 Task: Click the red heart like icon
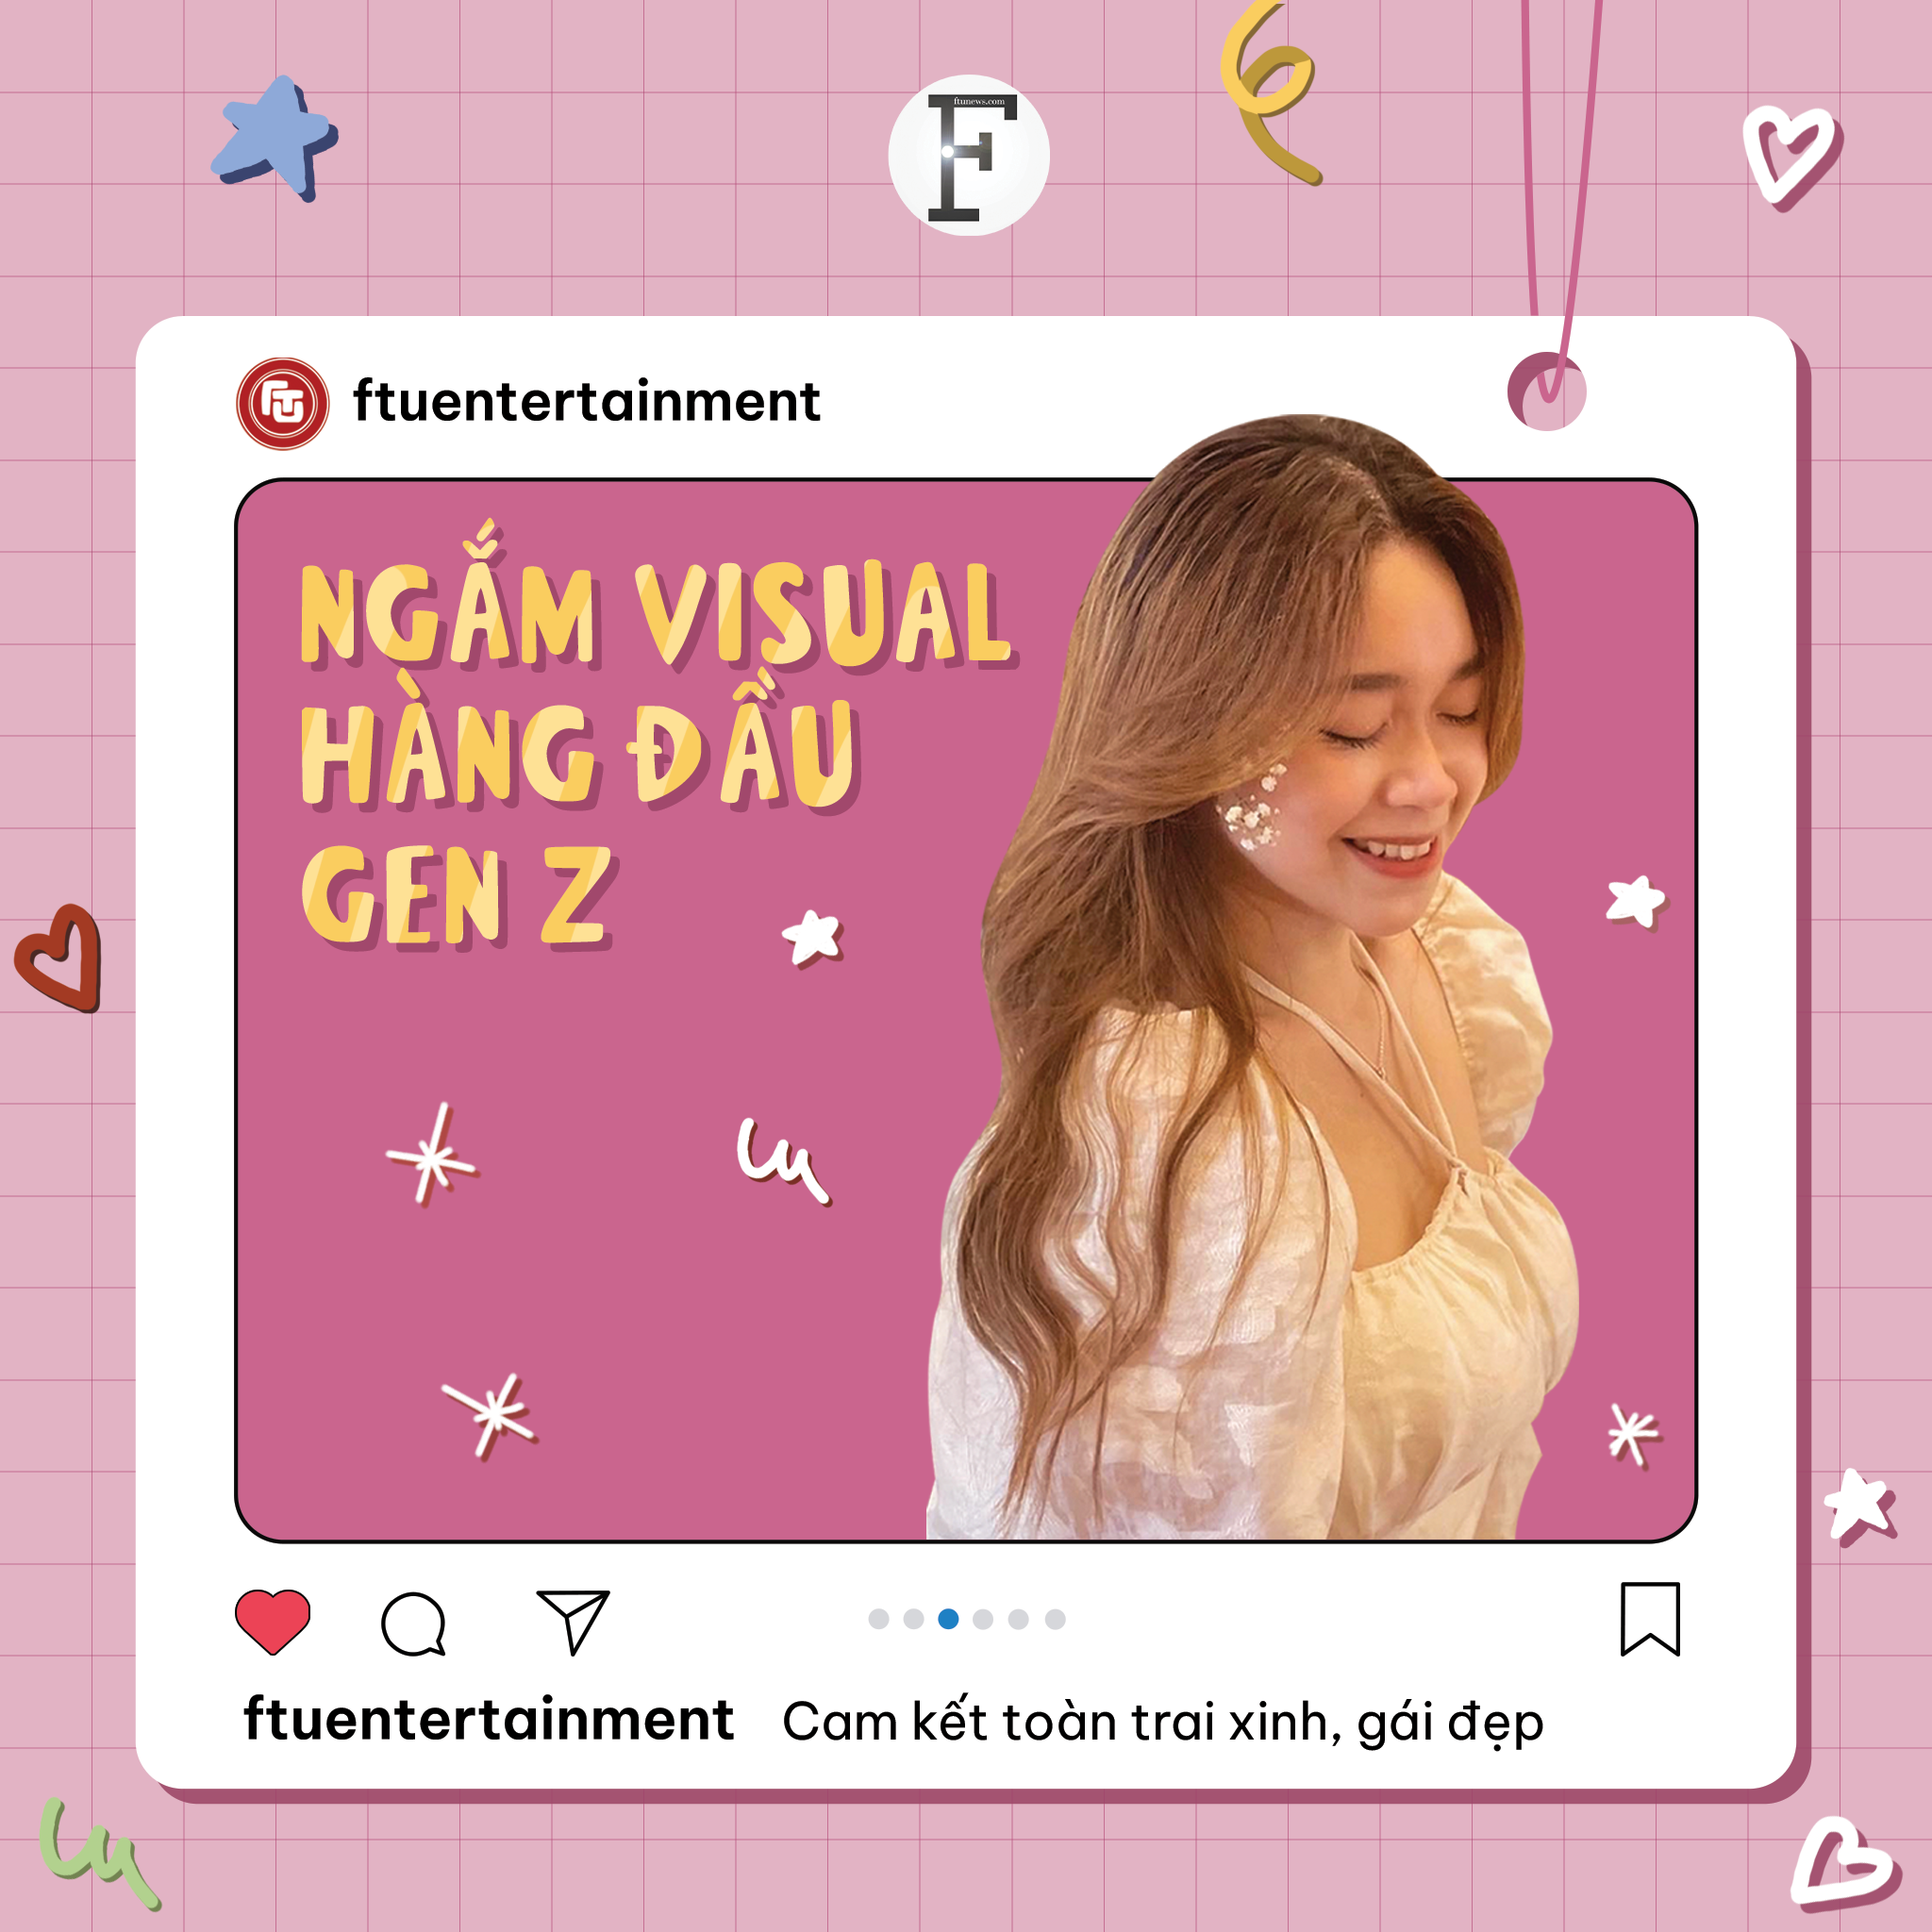tap(272, 1621)
